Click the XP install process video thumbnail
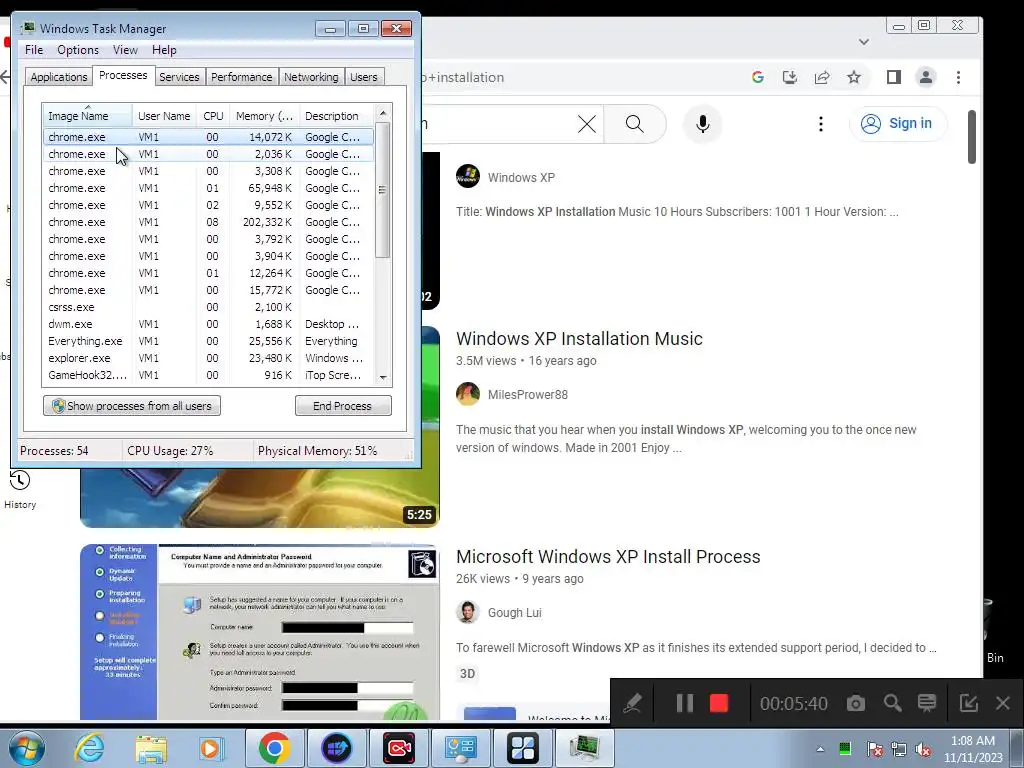This screenshot has width=1024, height=768. 260,632
